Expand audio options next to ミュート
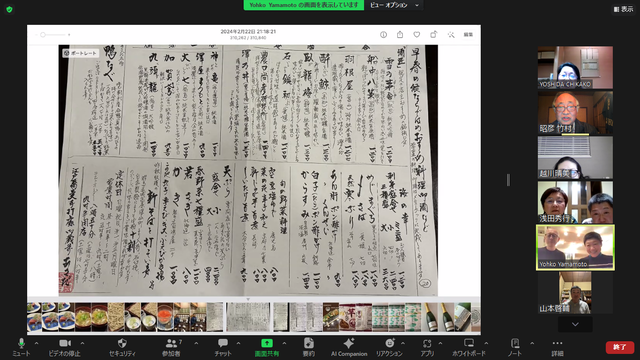 coord(36,343)
